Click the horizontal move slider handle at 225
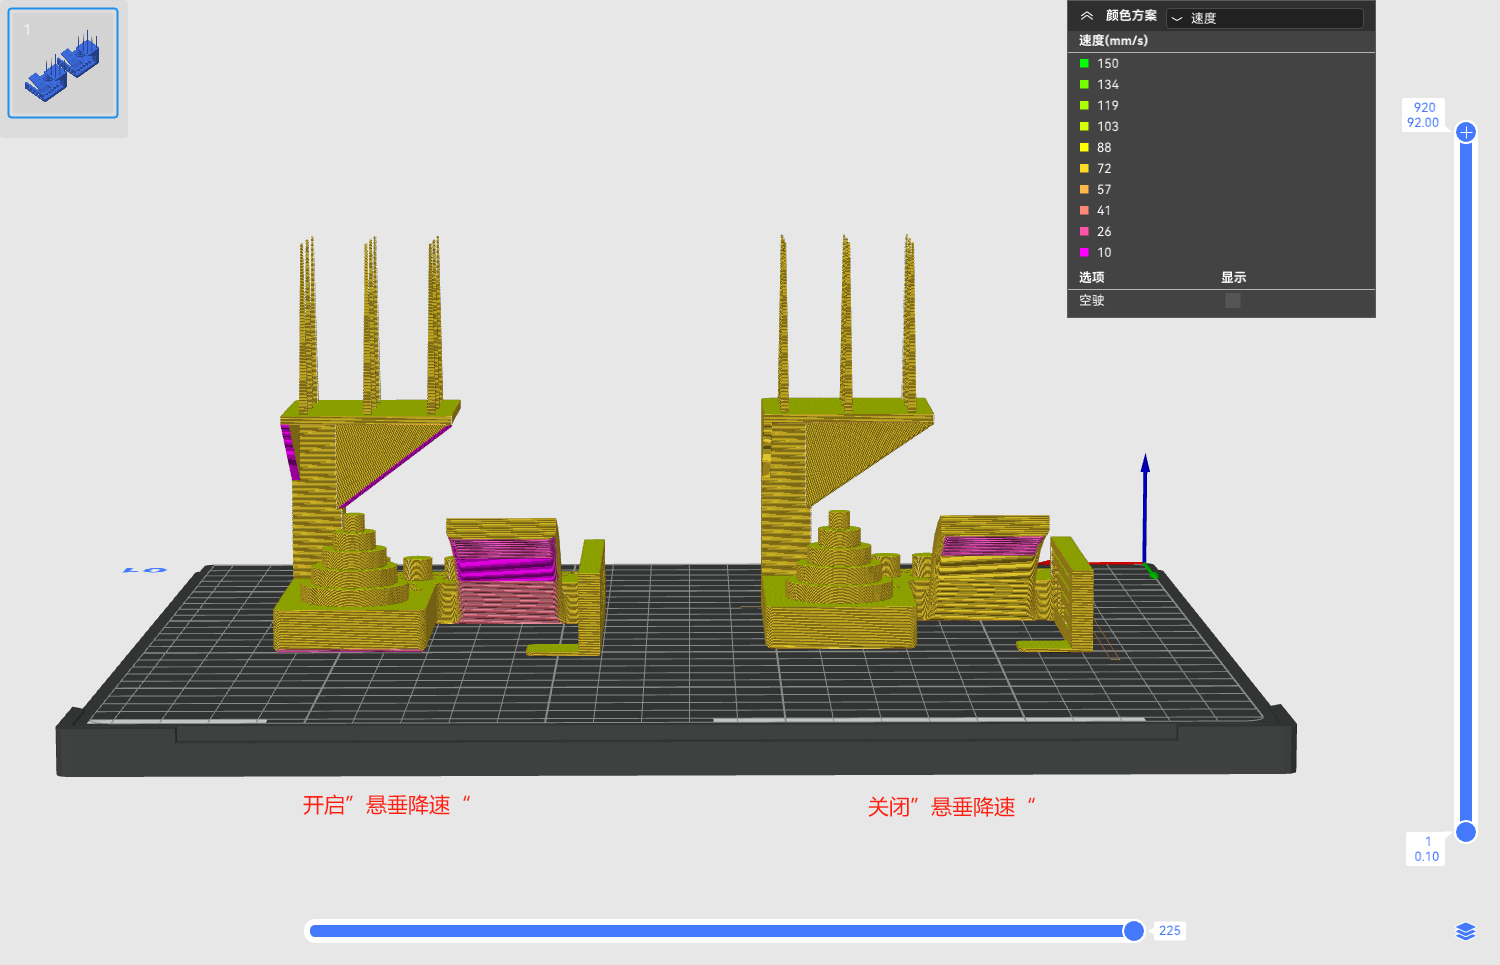The image size is (1500, 965). [1133, 931]
